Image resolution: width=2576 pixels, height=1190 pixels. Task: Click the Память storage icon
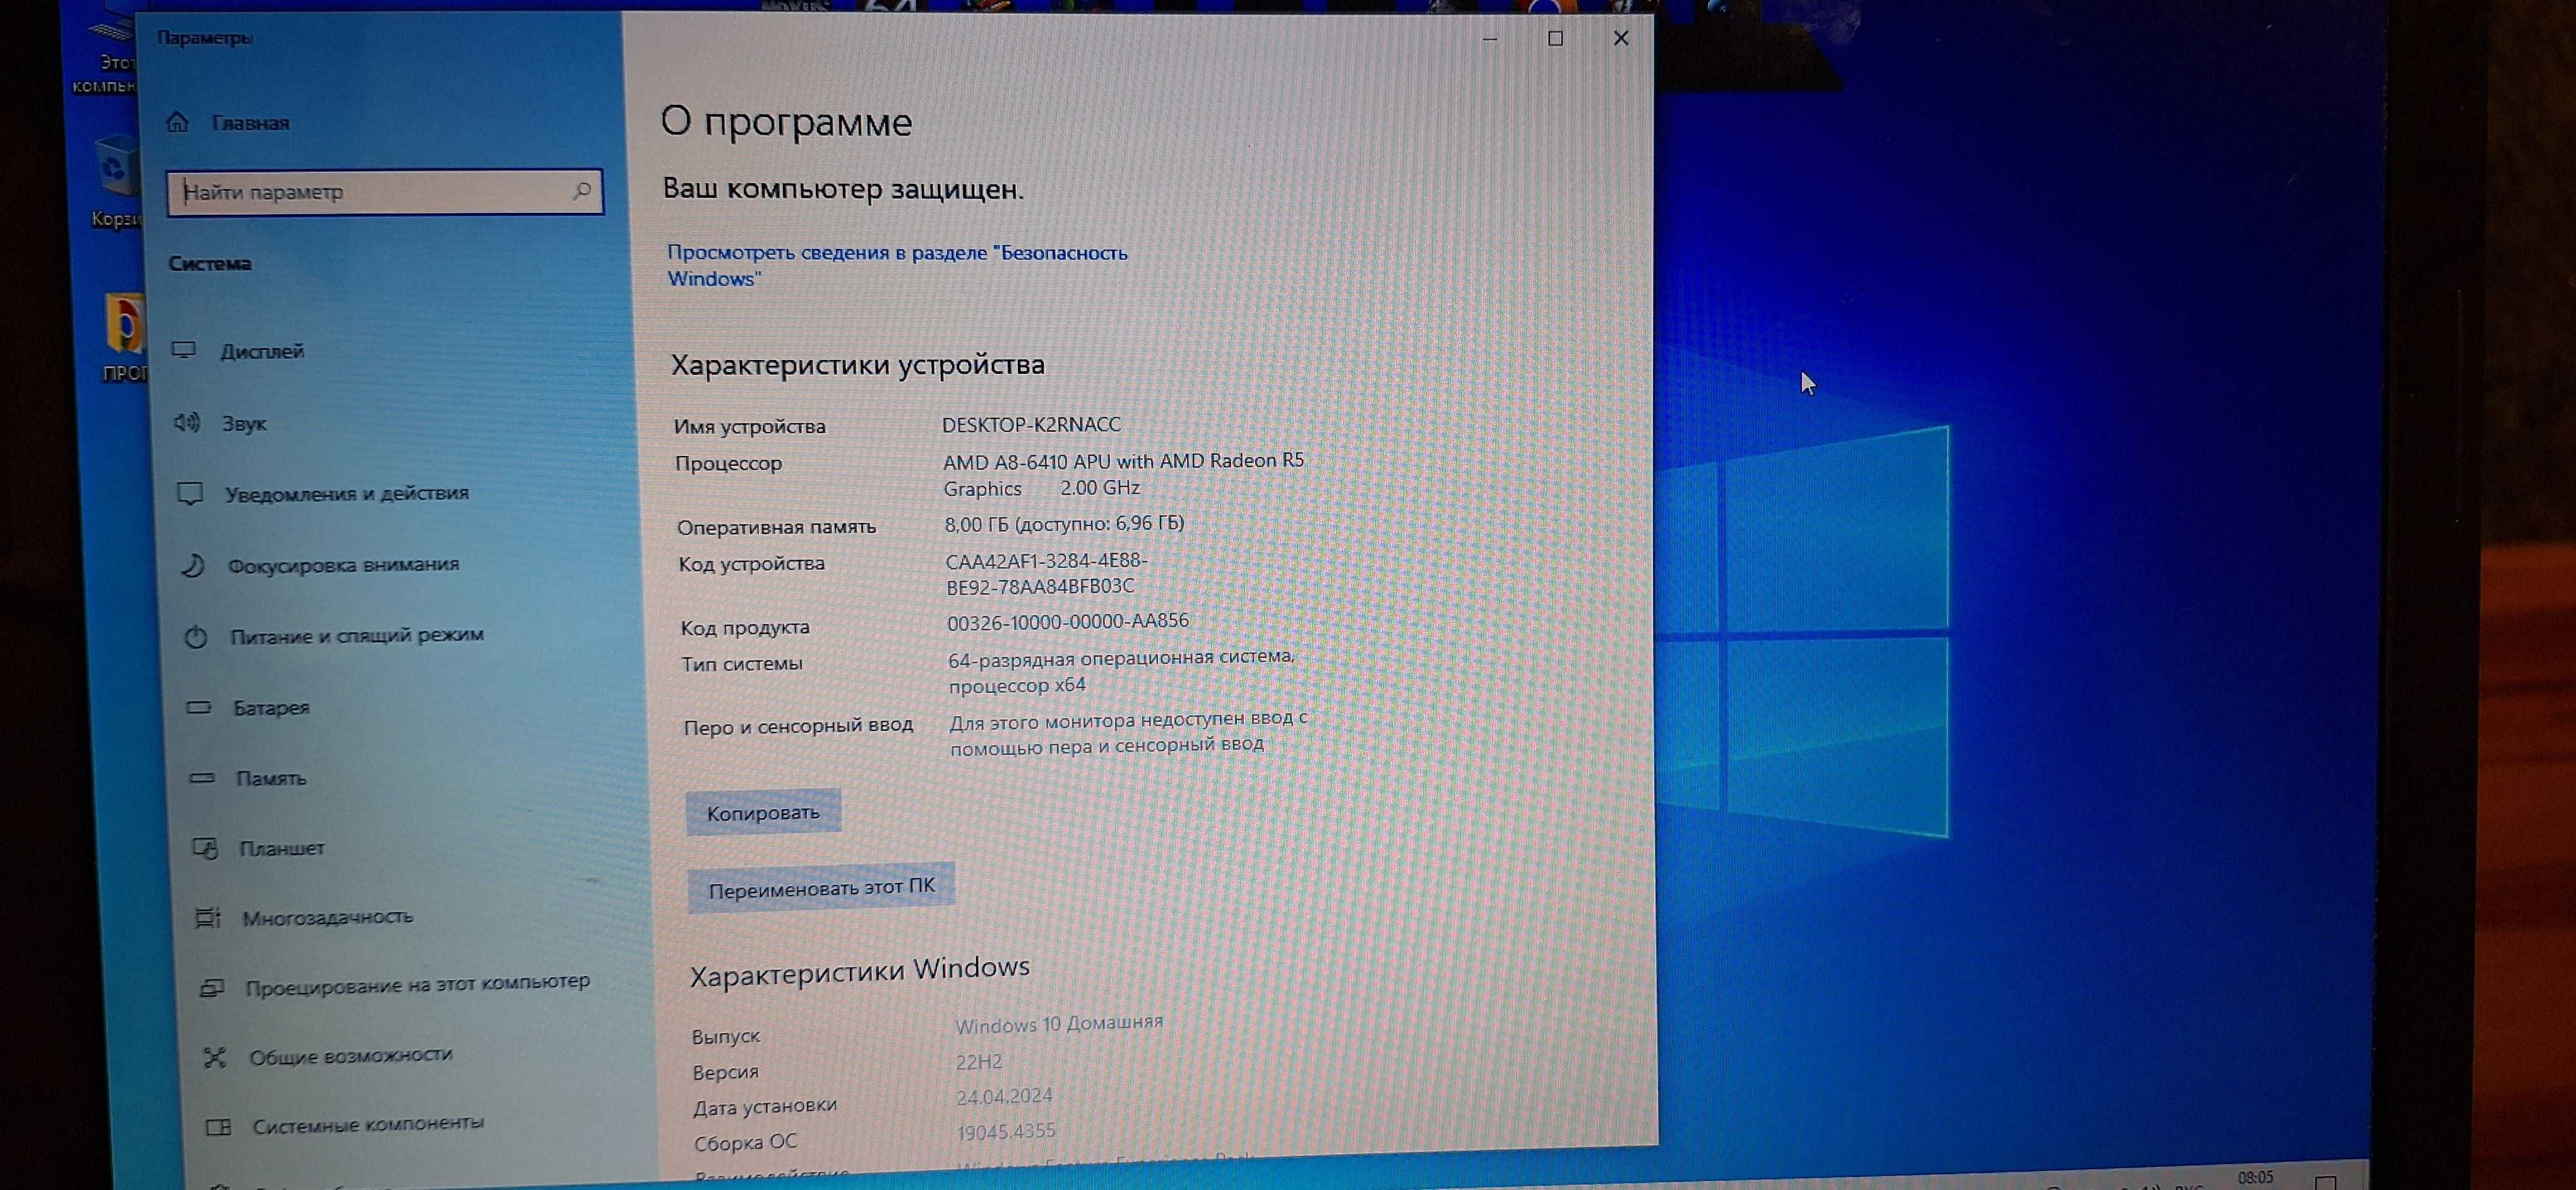point(202,777)
